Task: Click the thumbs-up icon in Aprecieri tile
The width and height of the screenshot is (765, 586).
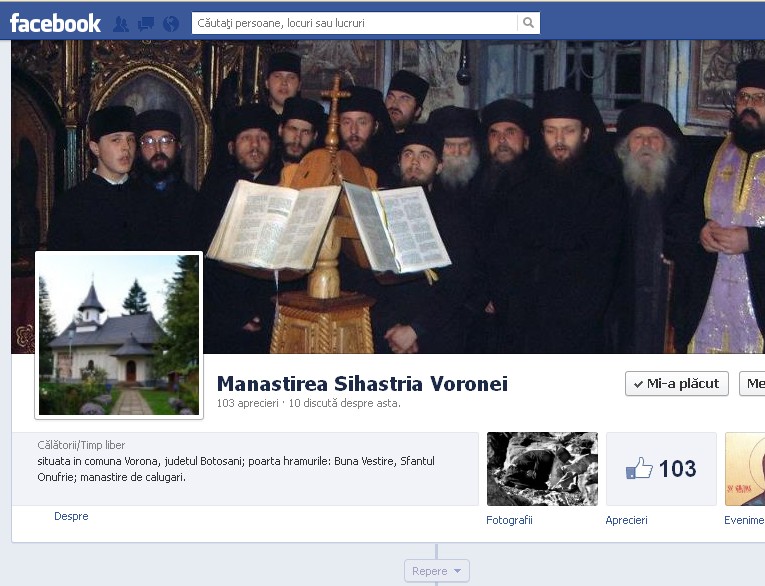Action: [x=638, y=468]
